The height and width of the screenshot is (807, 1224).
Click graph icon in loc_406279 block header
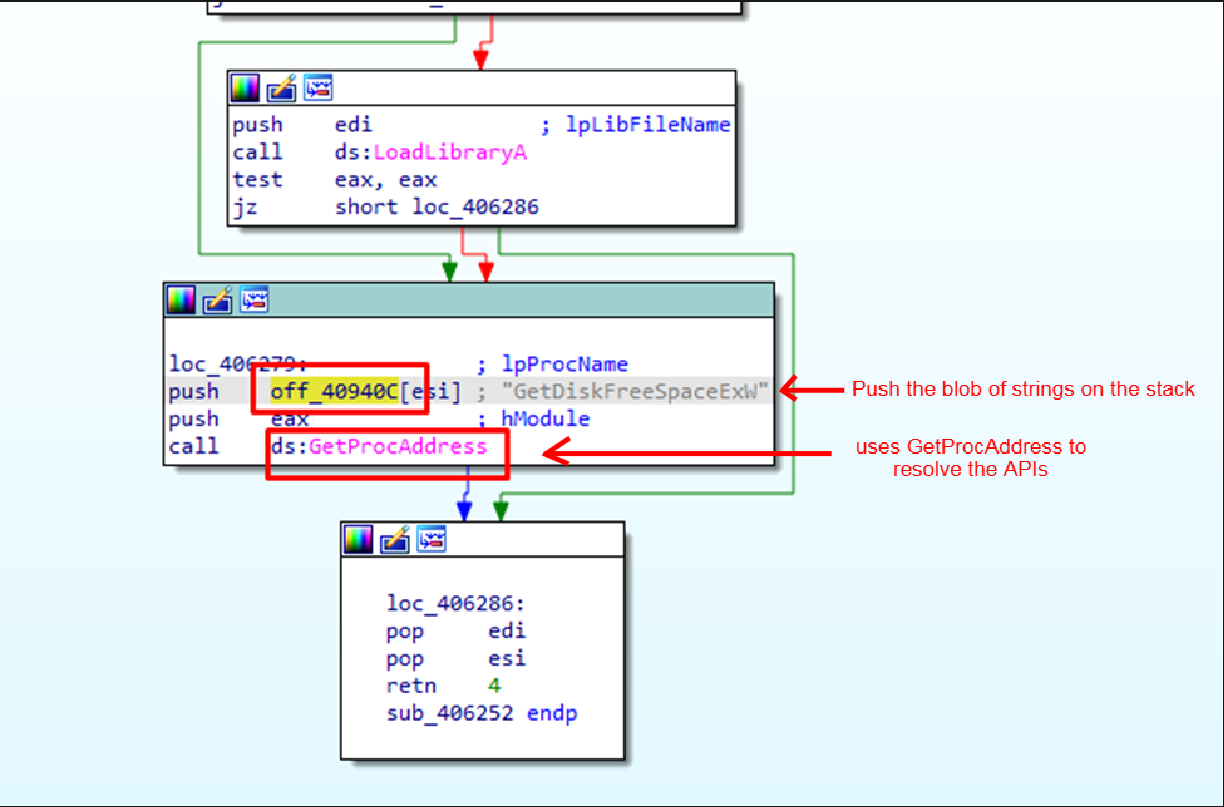(254, 300)
